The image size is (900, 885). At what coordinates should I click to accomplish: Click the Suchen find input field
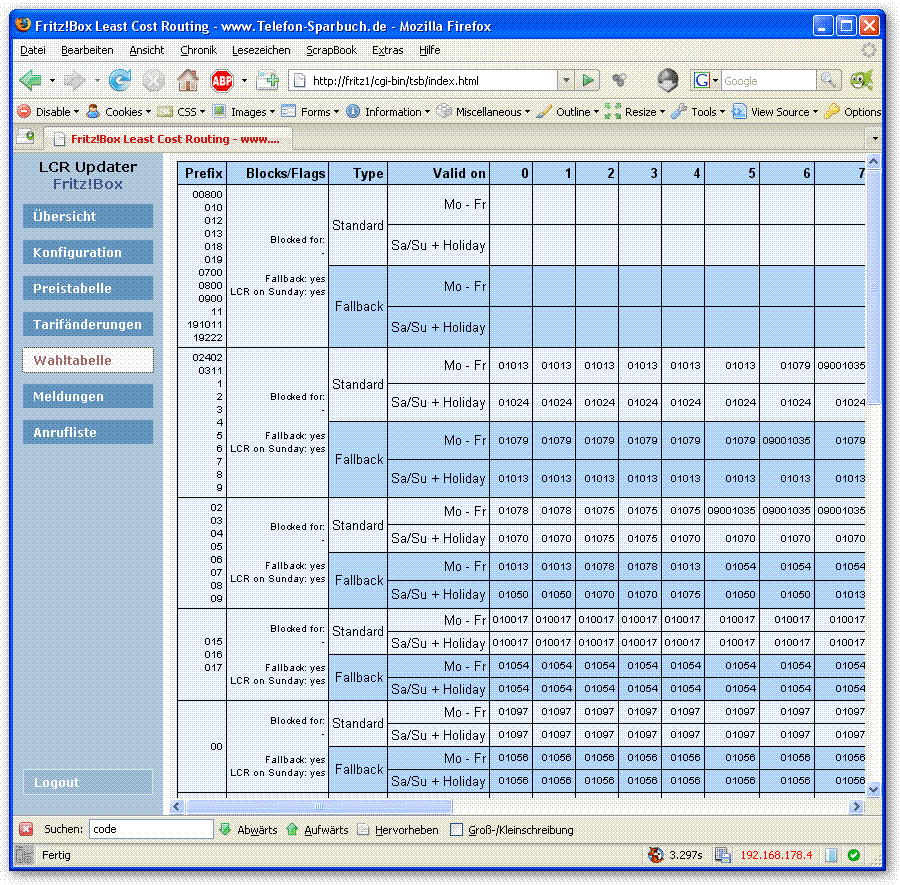tap(151, 829)
